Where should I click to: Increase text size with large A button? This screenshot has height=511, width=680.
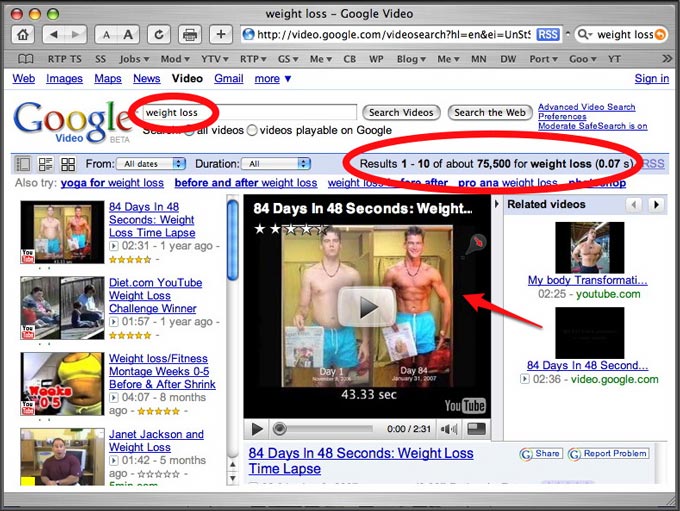click(x=128, y=35)
